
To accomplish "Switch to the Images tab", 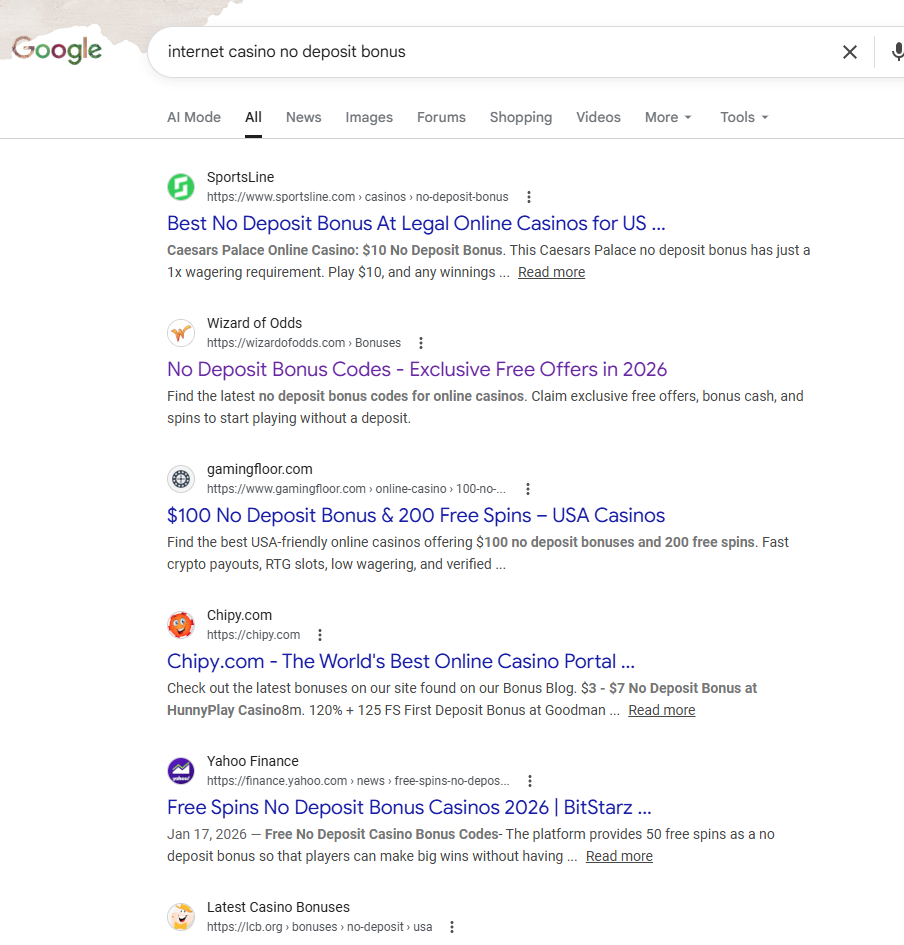I will (x=369, y=117).
